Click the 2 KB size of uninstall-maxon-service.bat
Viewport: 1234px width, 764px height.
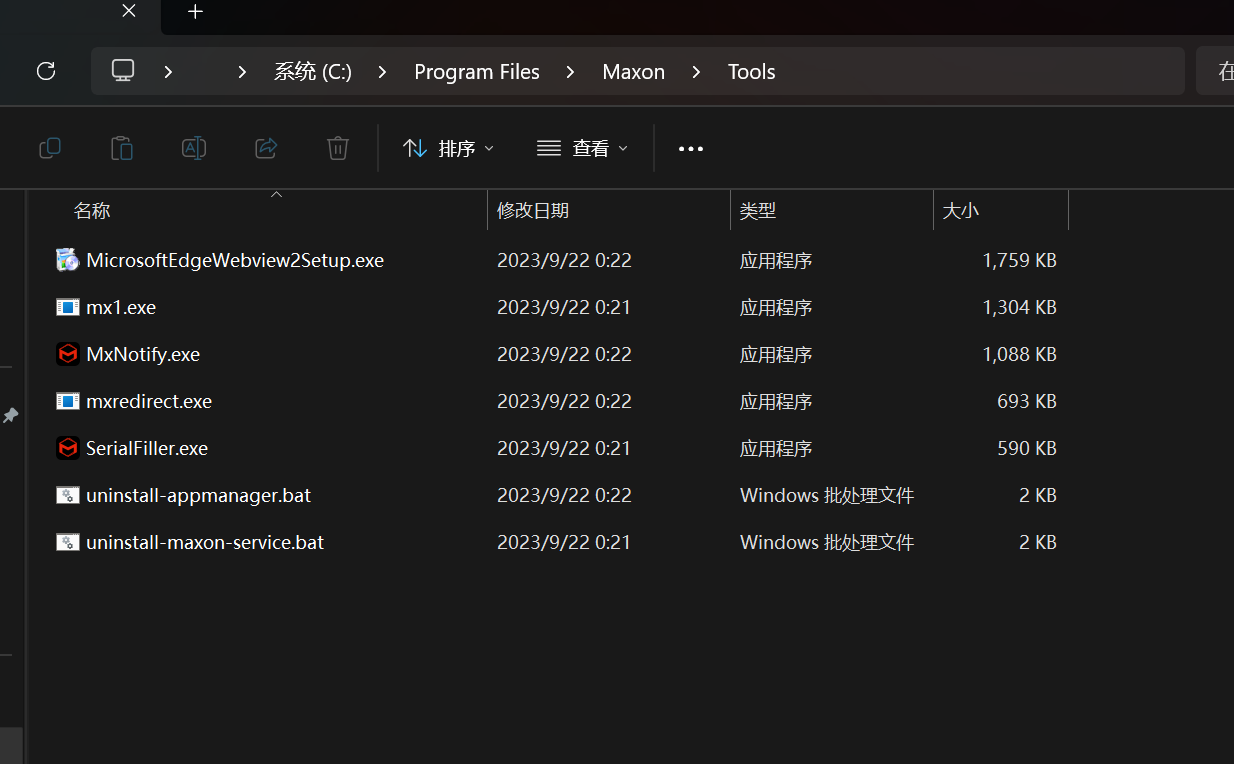tap(1038, 542)
